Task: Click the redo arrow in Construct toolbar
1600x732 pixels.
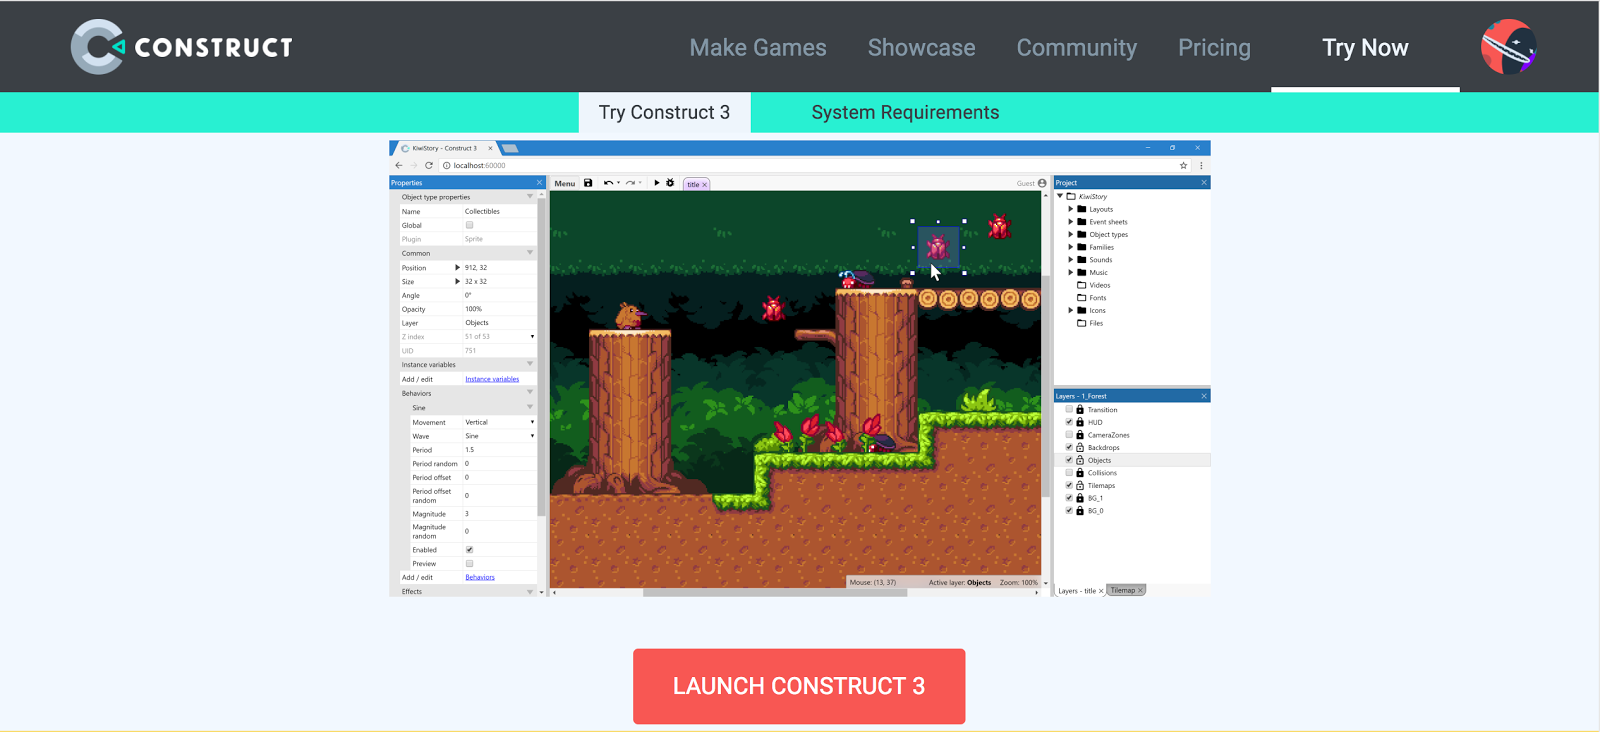Action: (630, 183)
